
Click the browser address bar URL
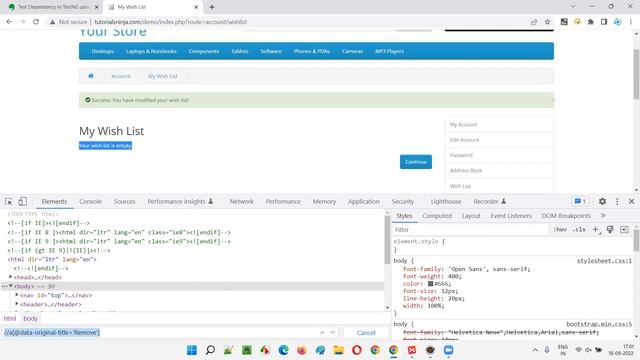pyautogui.click(x=171, y=22)
